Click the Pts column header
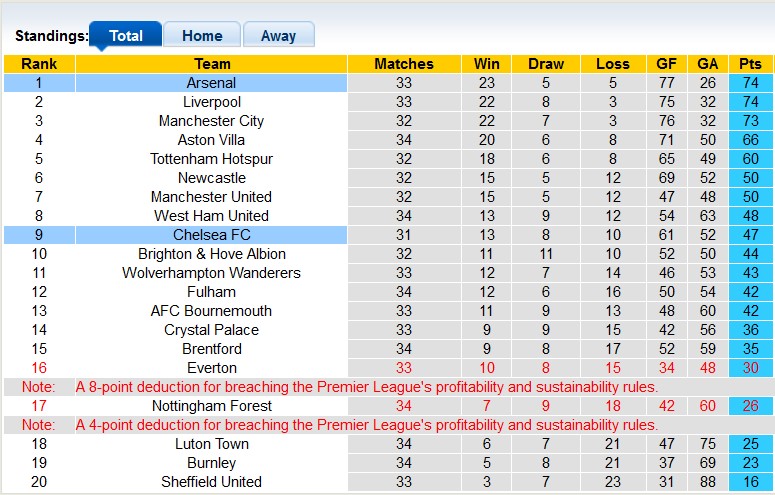 click(750, 64)
